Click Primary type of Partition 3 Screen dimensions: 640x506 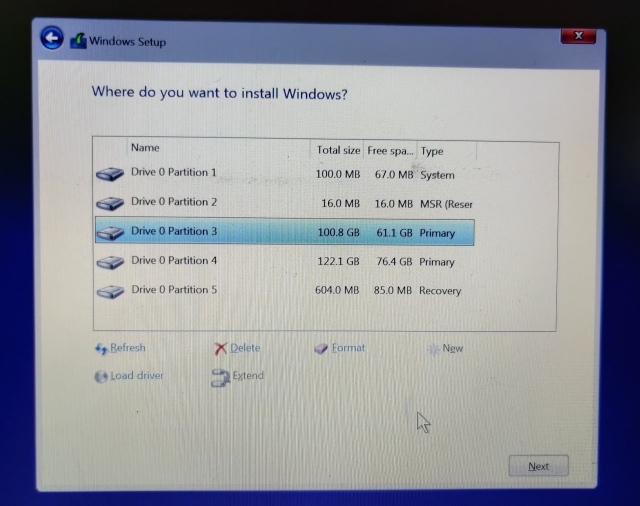[437, 233]
